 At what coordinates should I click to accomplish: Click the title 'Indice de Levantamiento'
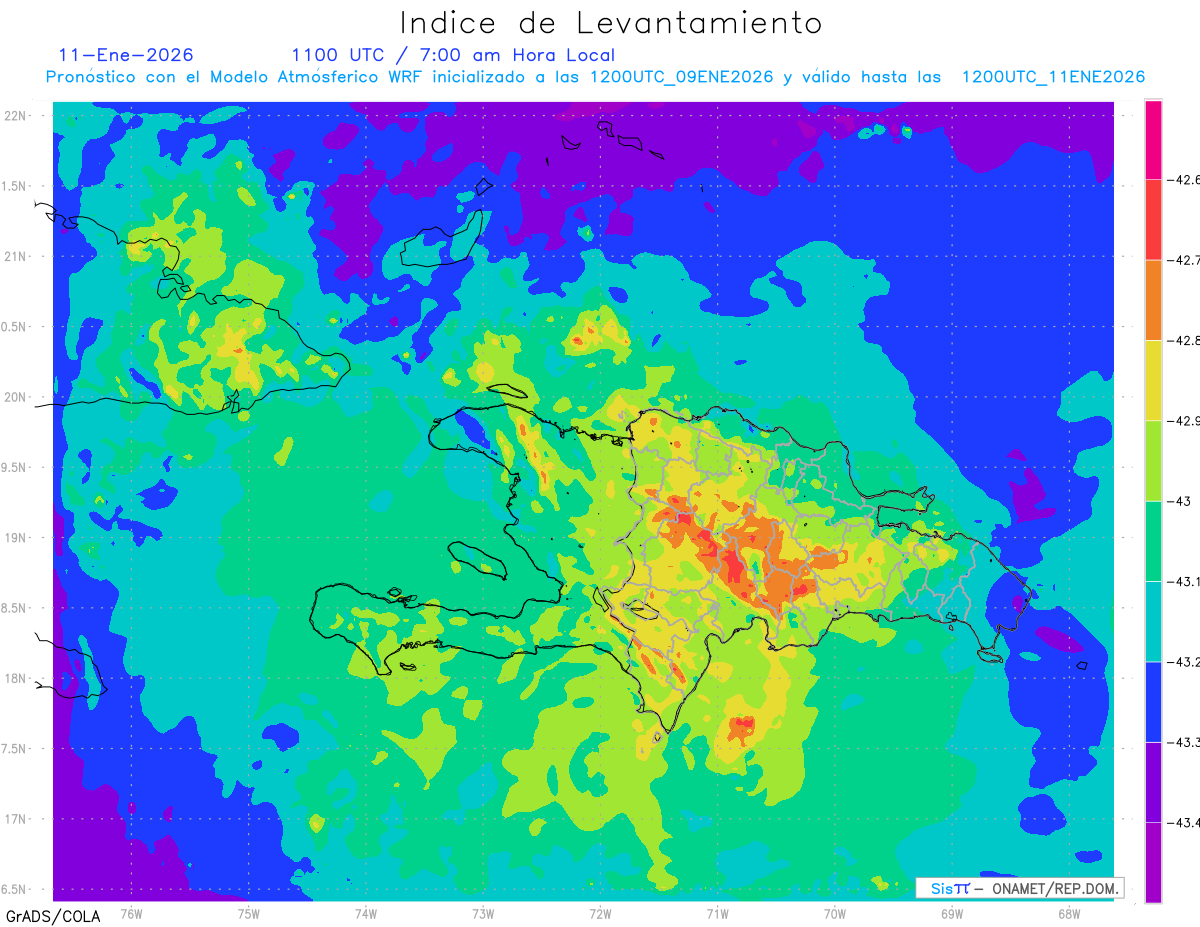(610, 23)
